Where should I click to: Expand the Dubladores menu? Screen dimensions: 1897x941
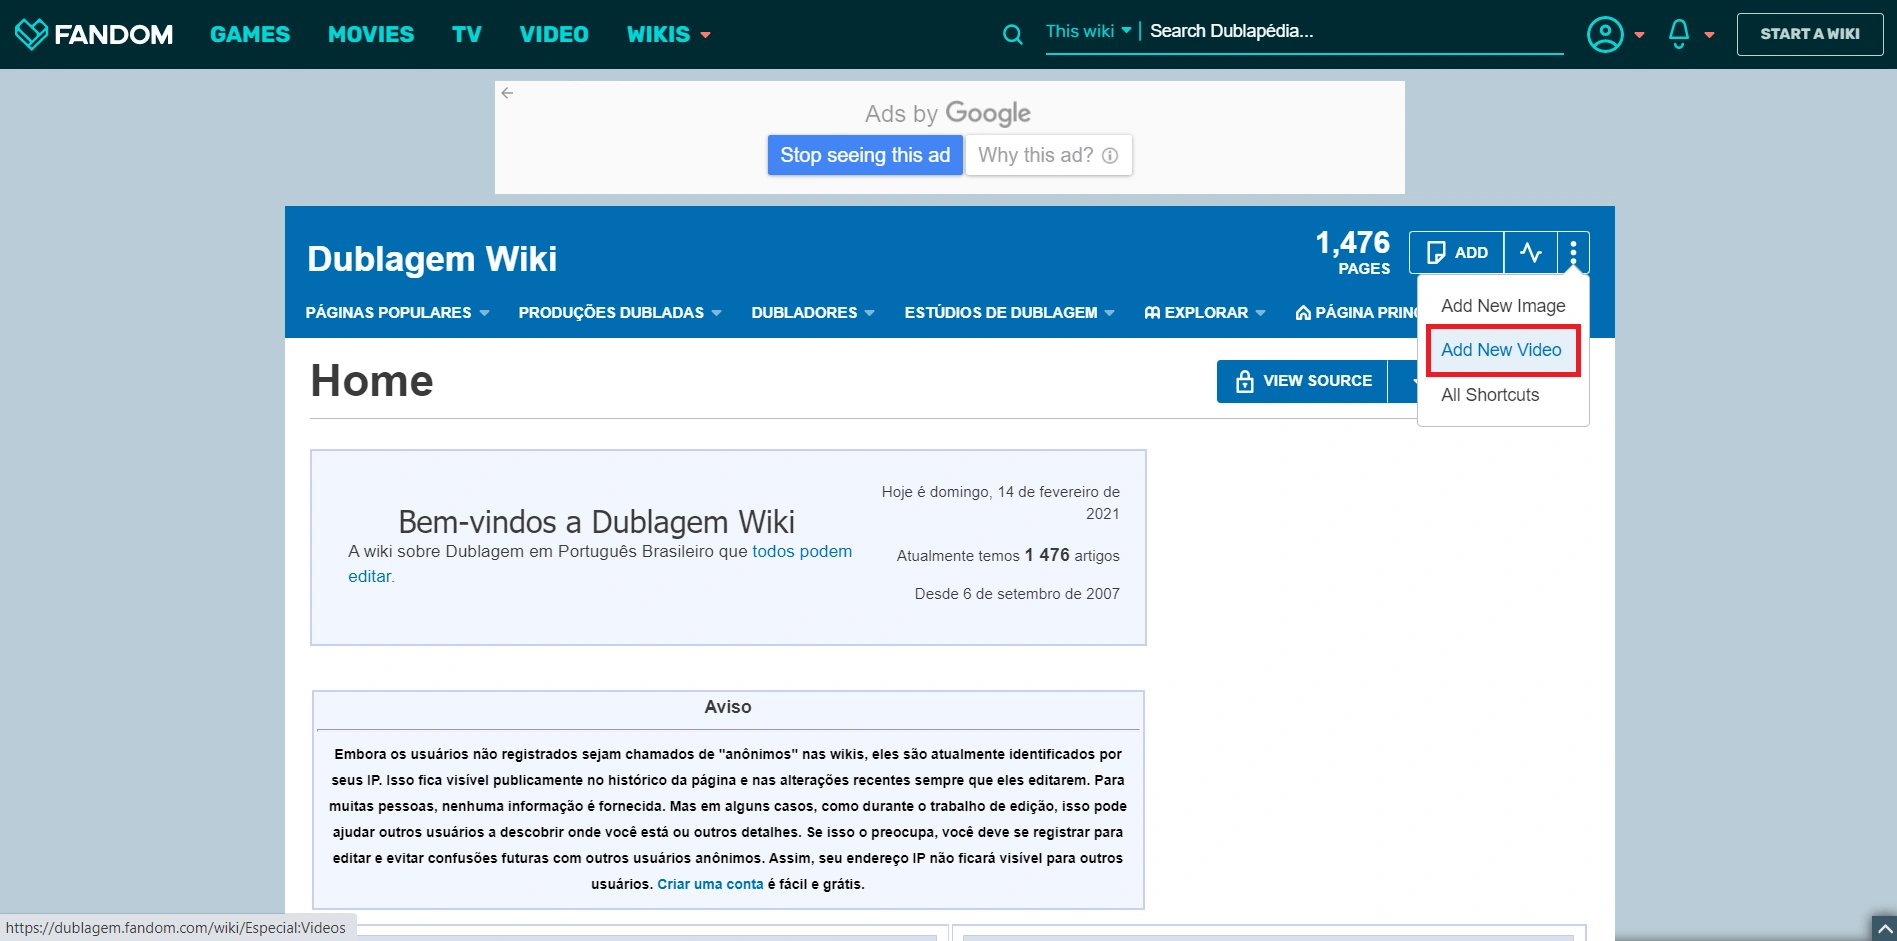813,313
